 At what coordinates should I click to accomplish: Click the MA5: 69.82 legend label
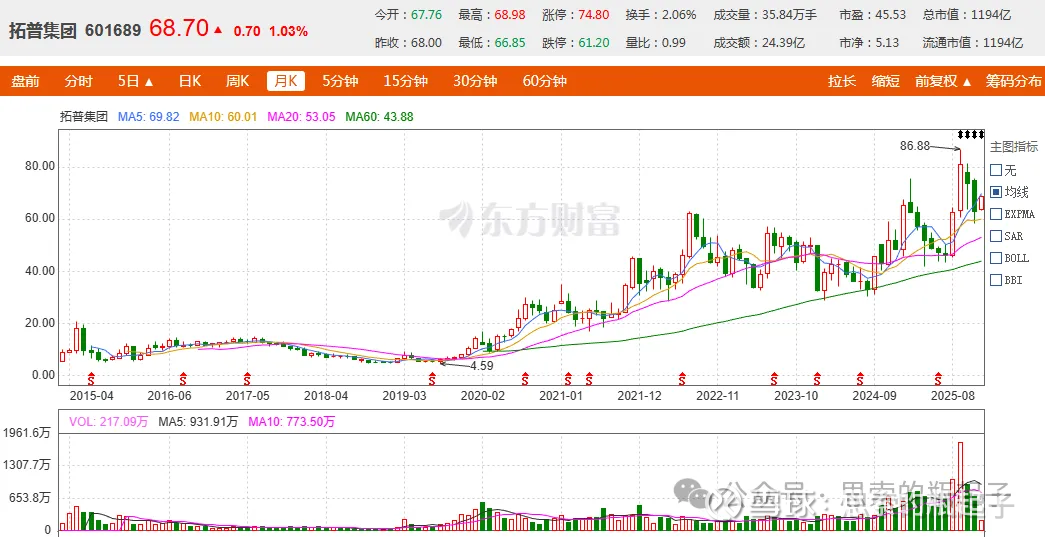149,117
